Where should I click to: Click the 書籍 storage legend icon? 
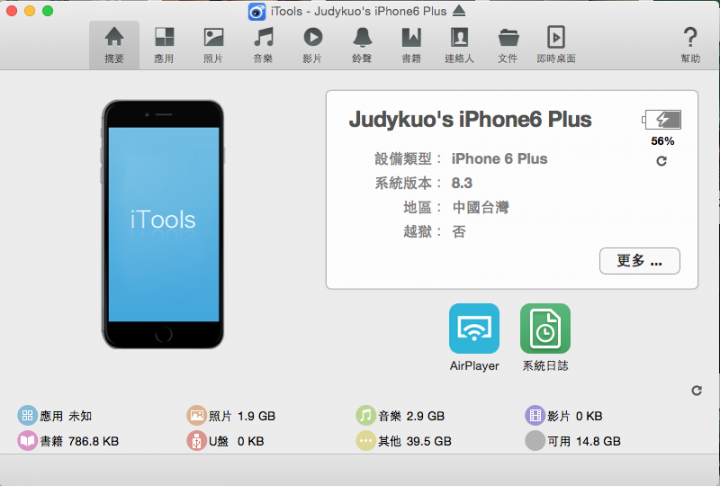(x=28, y=441)
